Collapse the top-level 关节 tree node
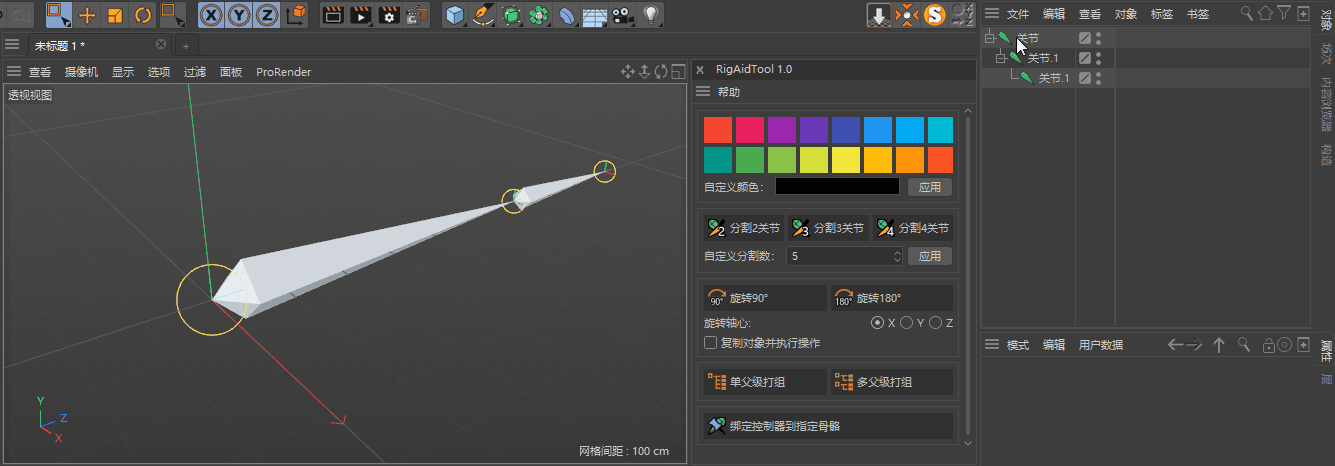 click(x=989, y=38)
